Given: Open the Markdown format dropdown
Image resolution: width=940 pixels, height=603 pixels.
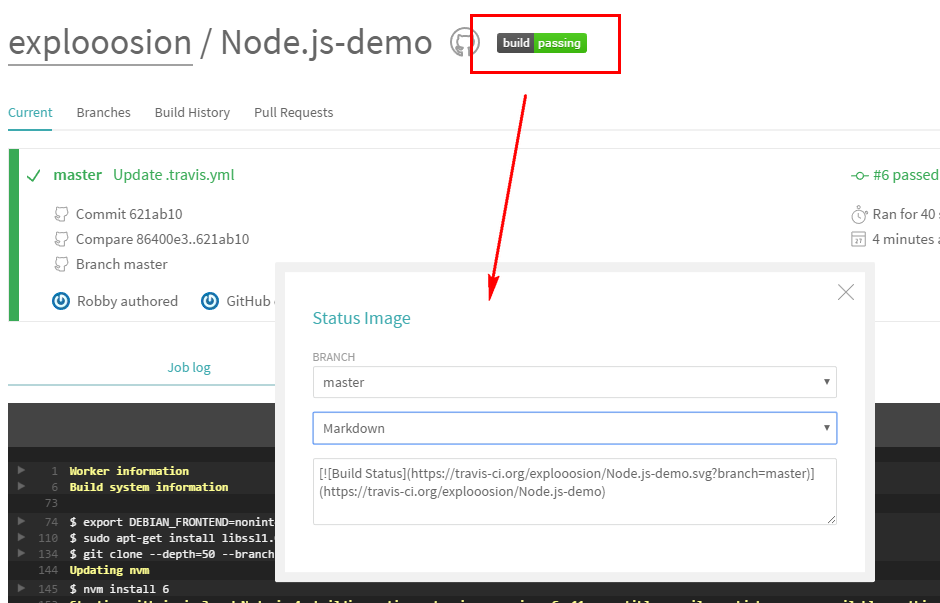Looking at the screenshot, I should (574, 428).
